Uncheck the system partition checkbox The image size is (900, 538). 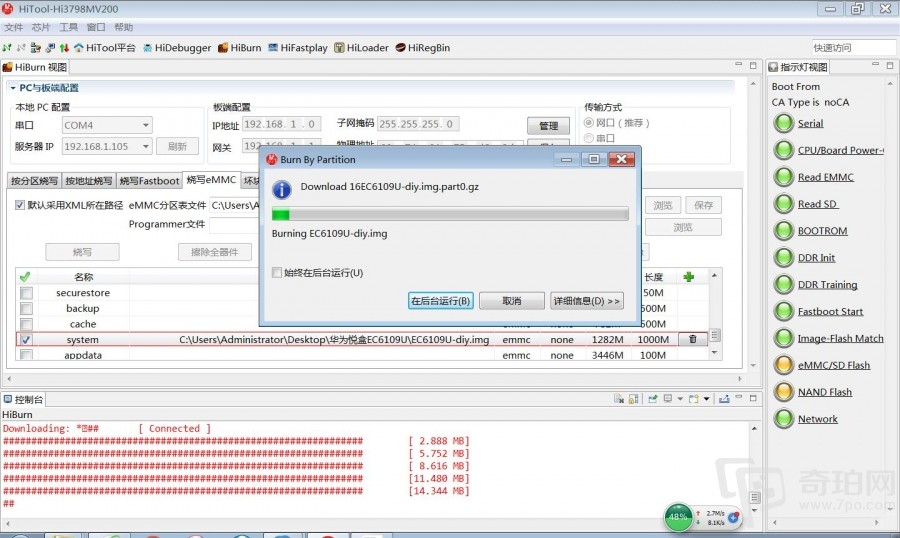pos(26,339)
